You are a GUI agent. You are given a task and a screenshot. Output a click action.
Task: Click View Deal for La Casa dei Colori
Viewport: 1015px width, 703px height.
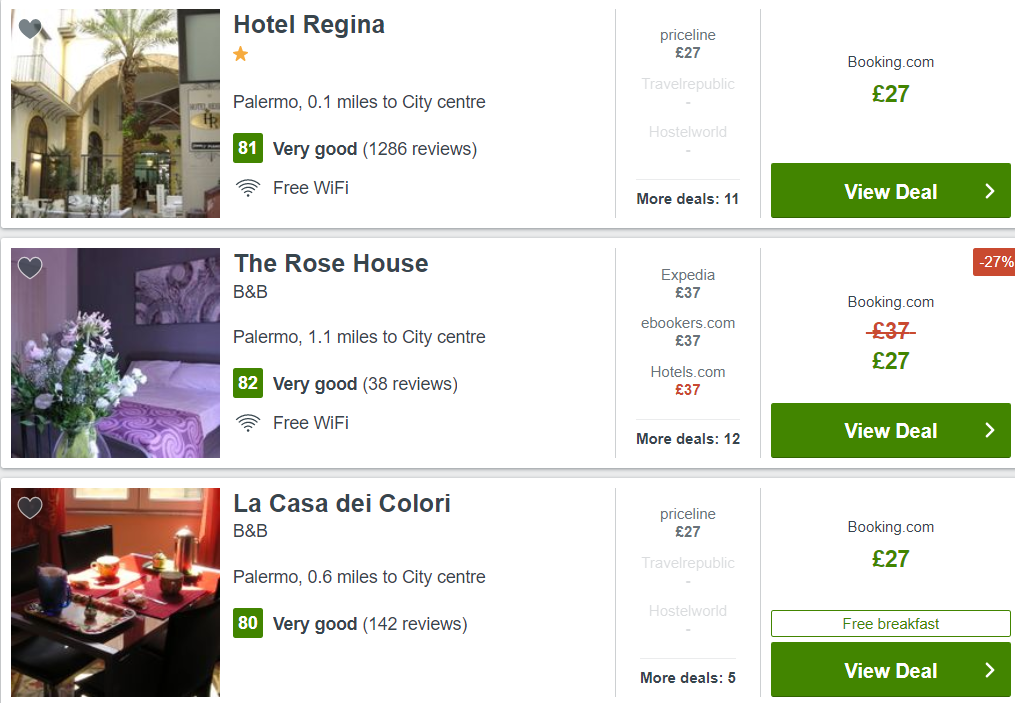click(891, 670)
